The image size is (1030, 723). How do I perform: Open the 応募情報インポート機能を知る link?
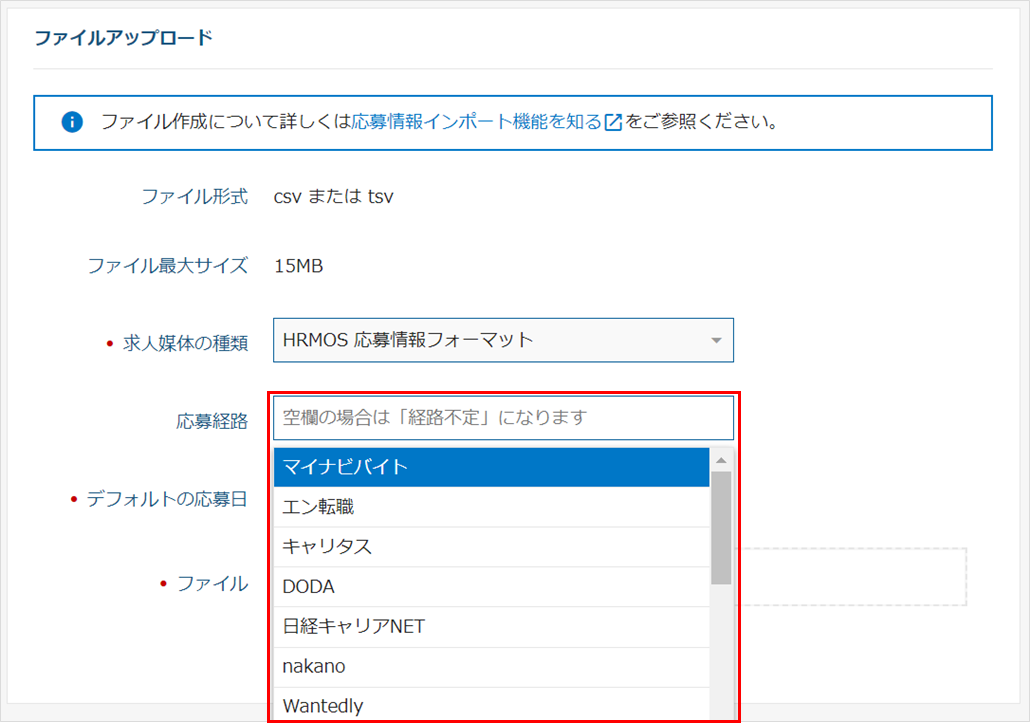click(x=476, y=122)
